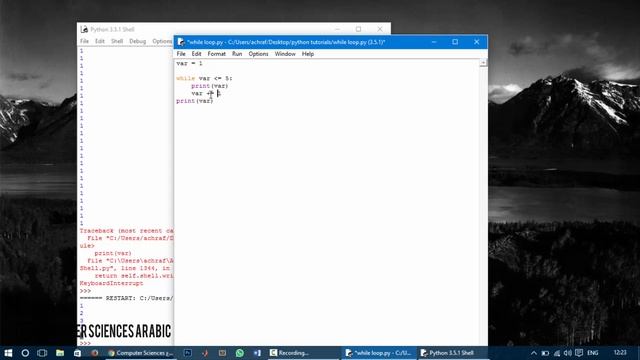Switch to Computer Sciences Chrome window
Screen dimensions: 640x360
140,353
